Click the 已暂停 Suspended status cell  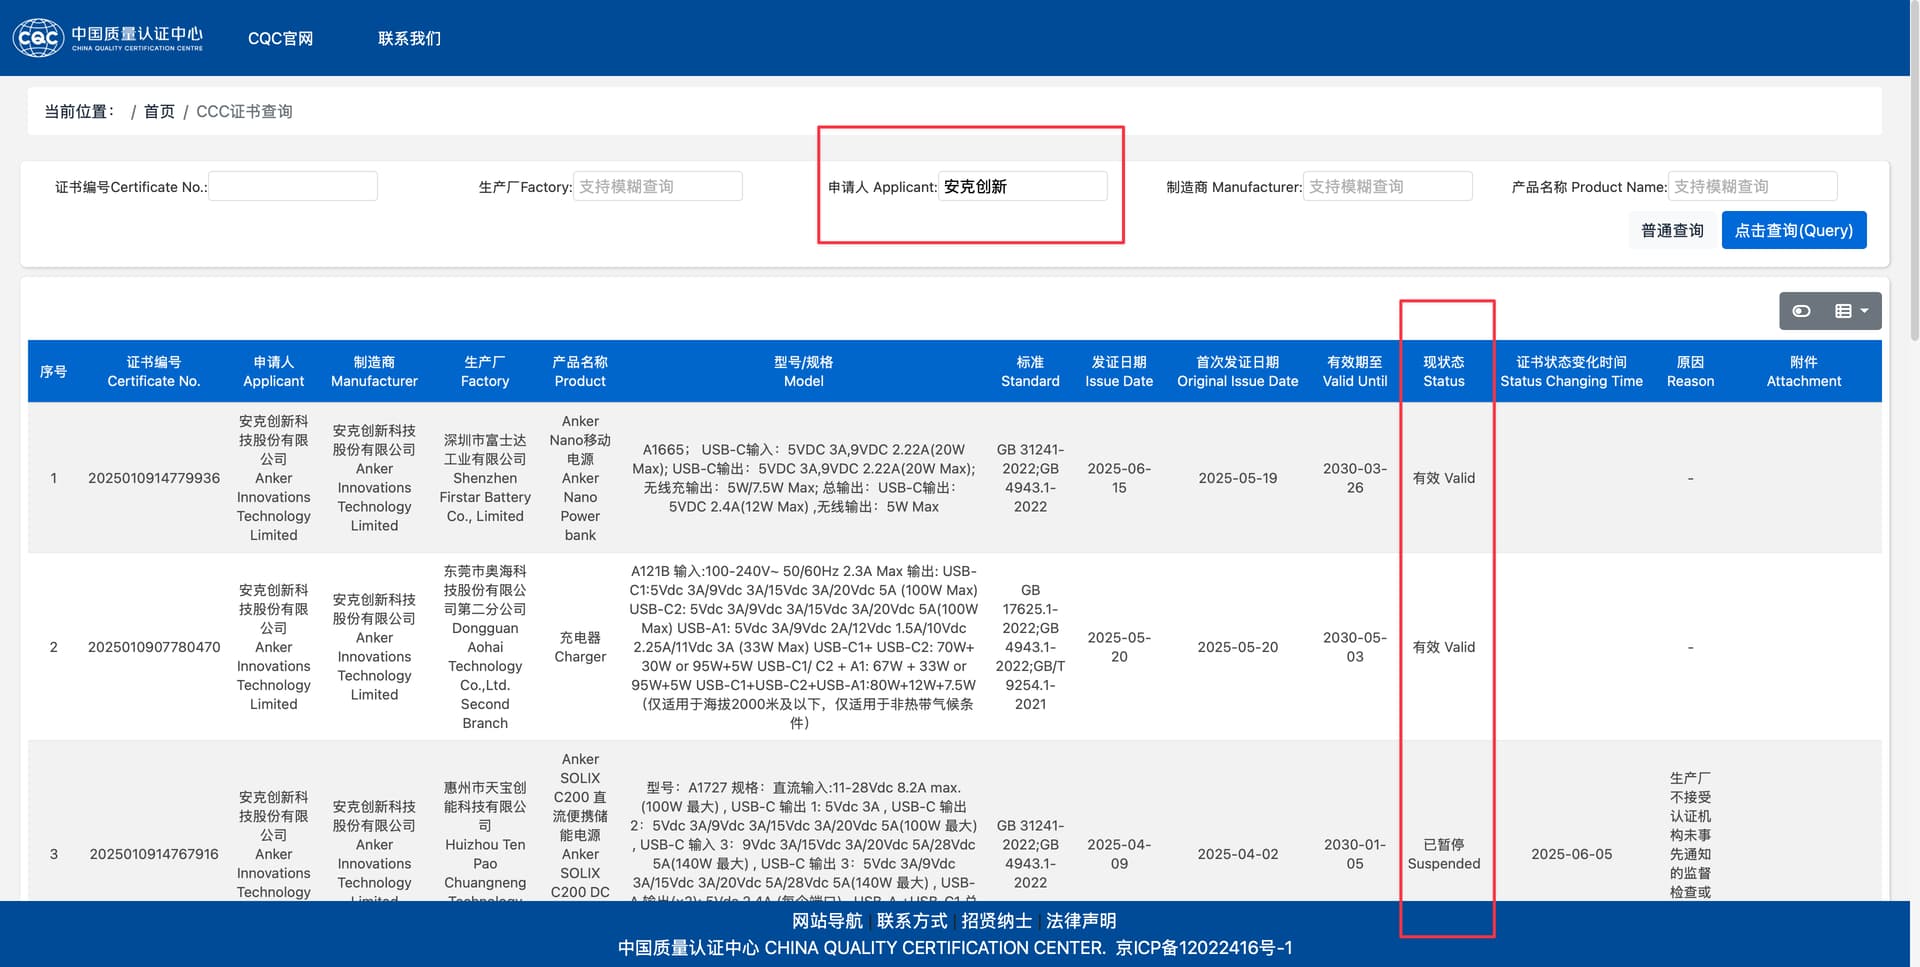1444,854
